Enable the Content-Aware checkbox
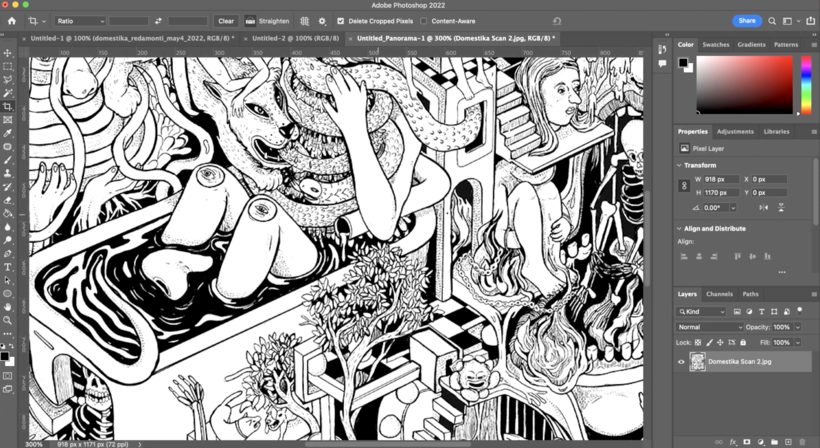 424,21
